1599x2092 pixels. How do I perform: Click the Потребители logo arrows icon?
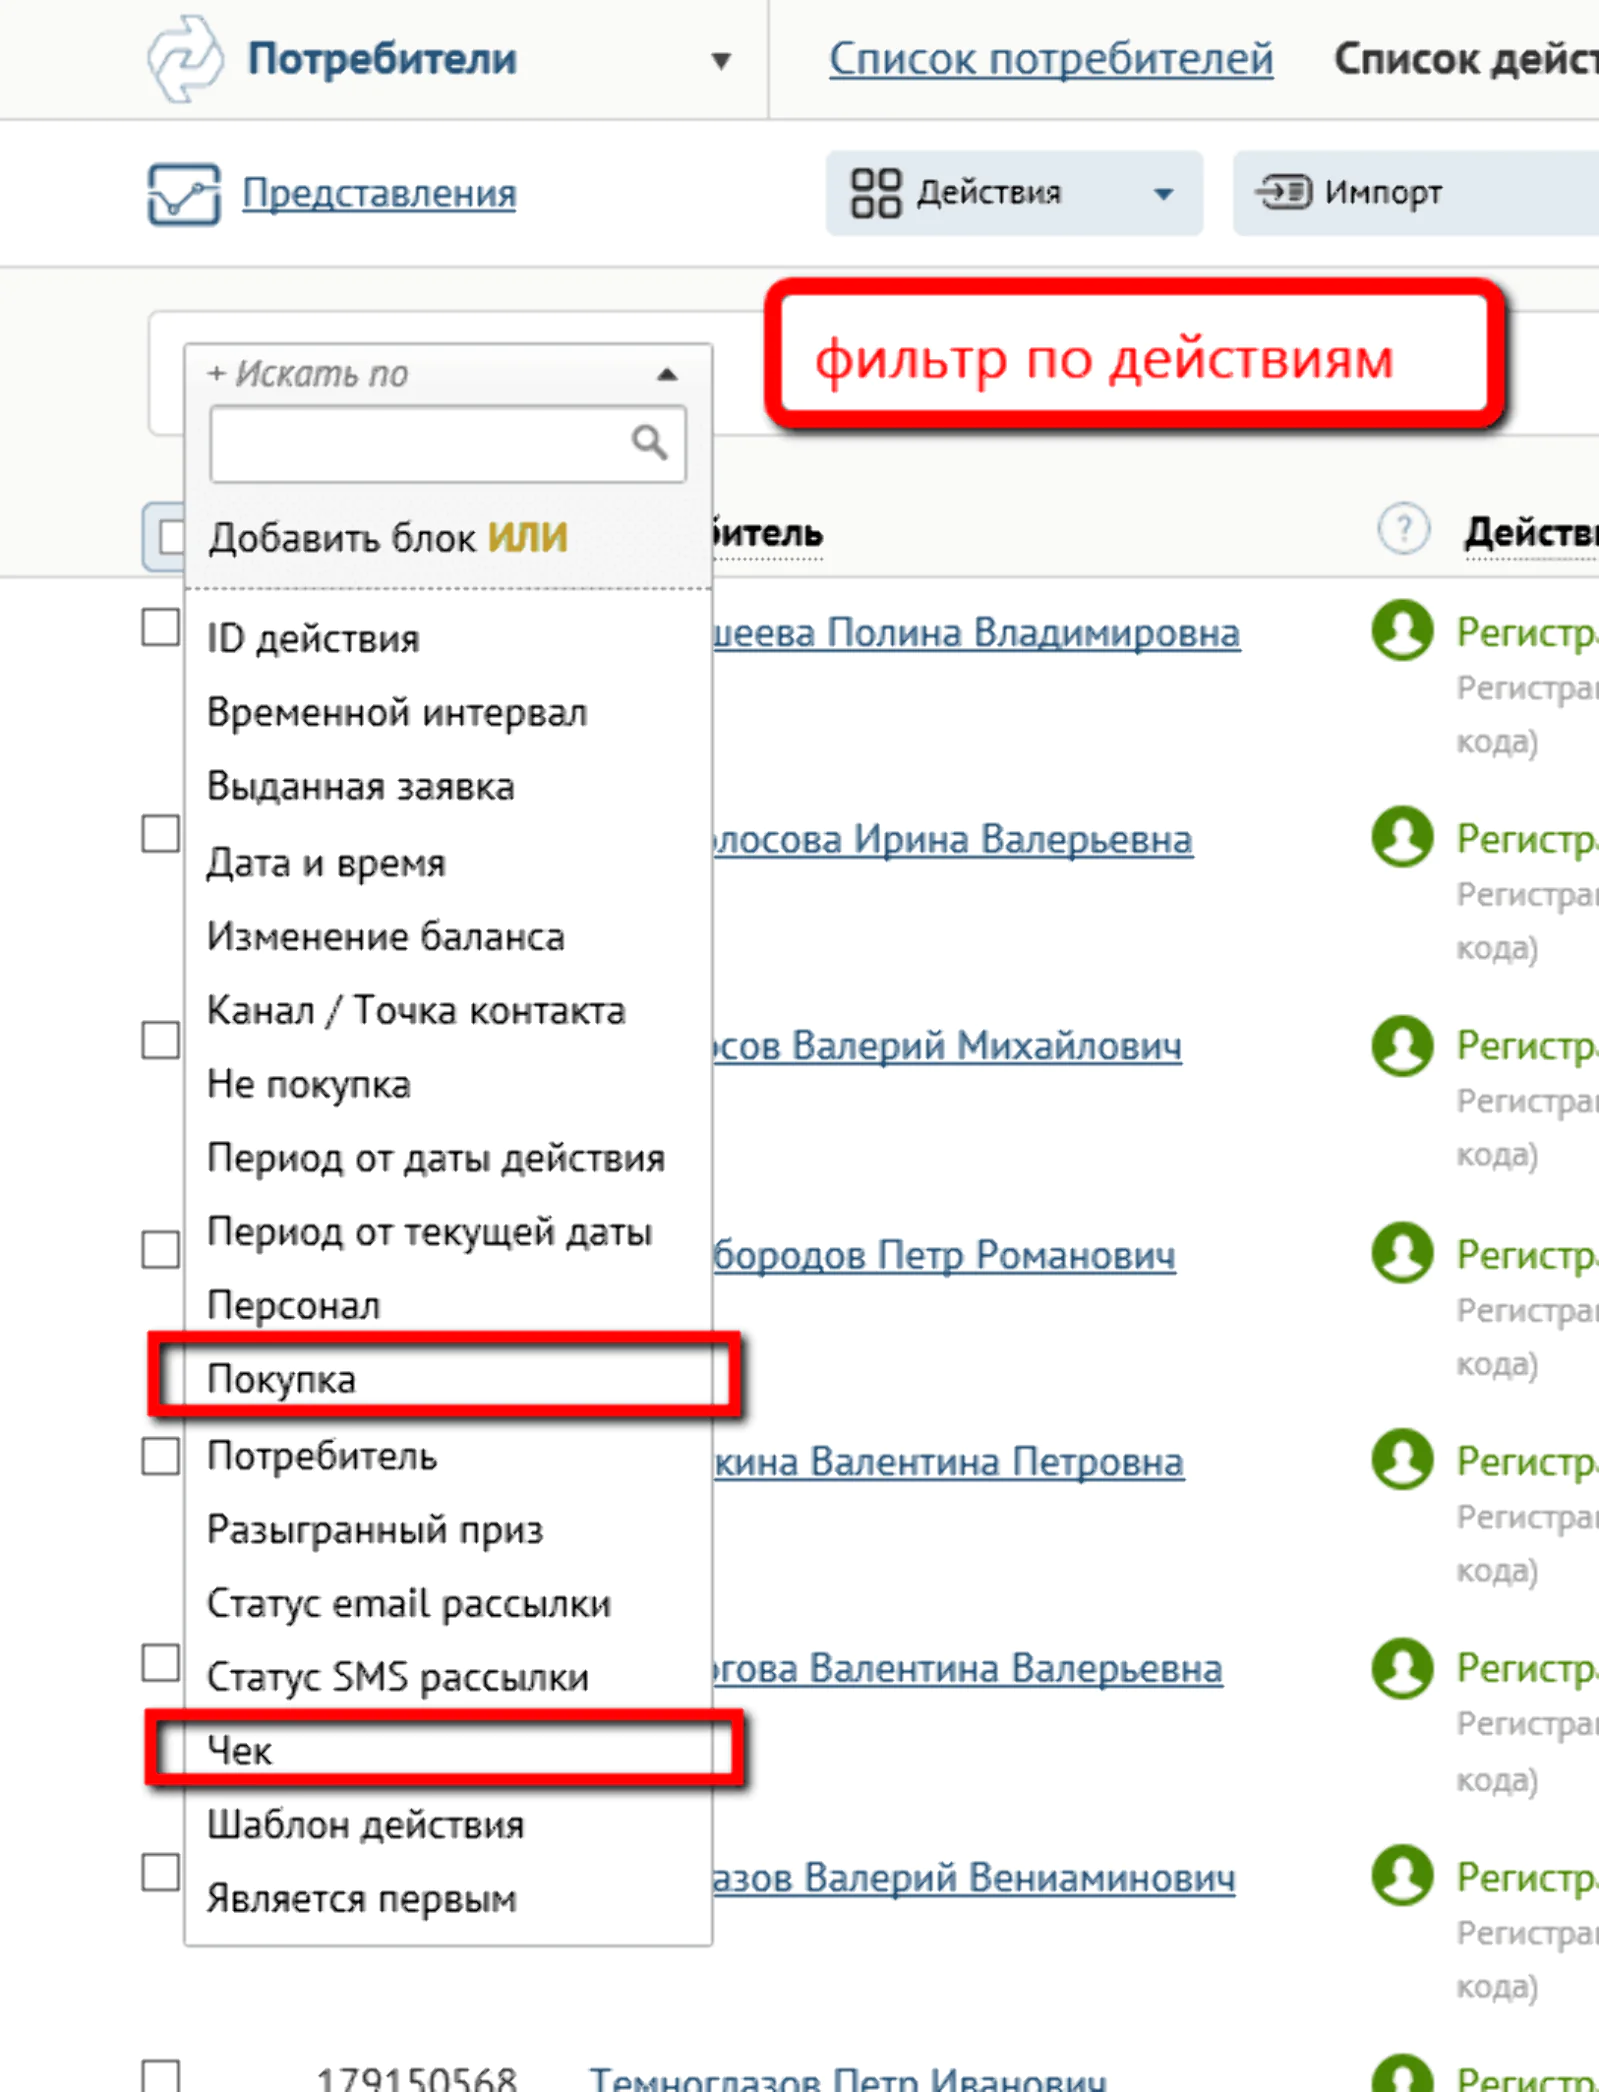coord(185,59)
